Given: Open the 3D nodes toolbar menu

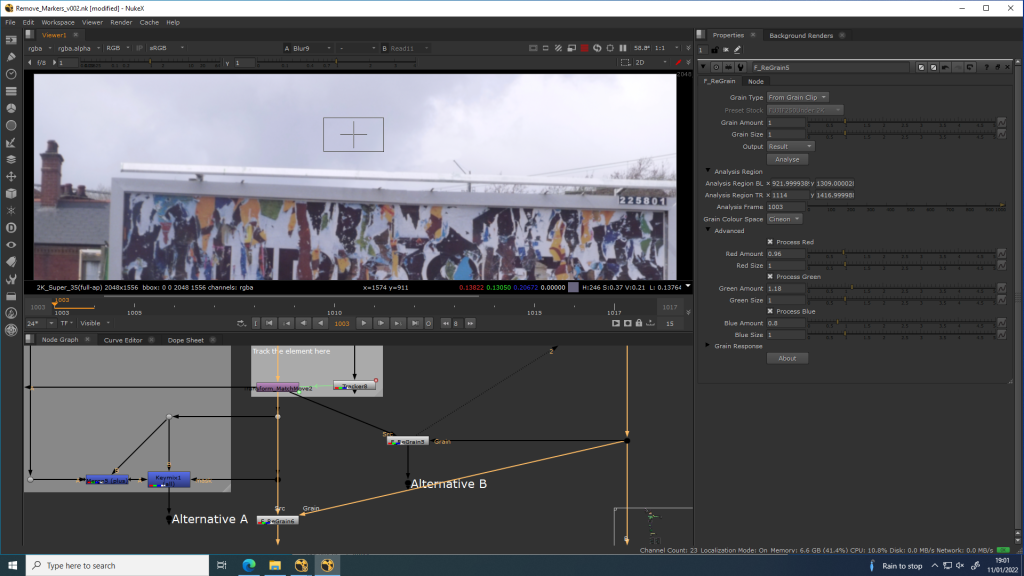Looking at the screenshot, I should [x=10, y=193].
